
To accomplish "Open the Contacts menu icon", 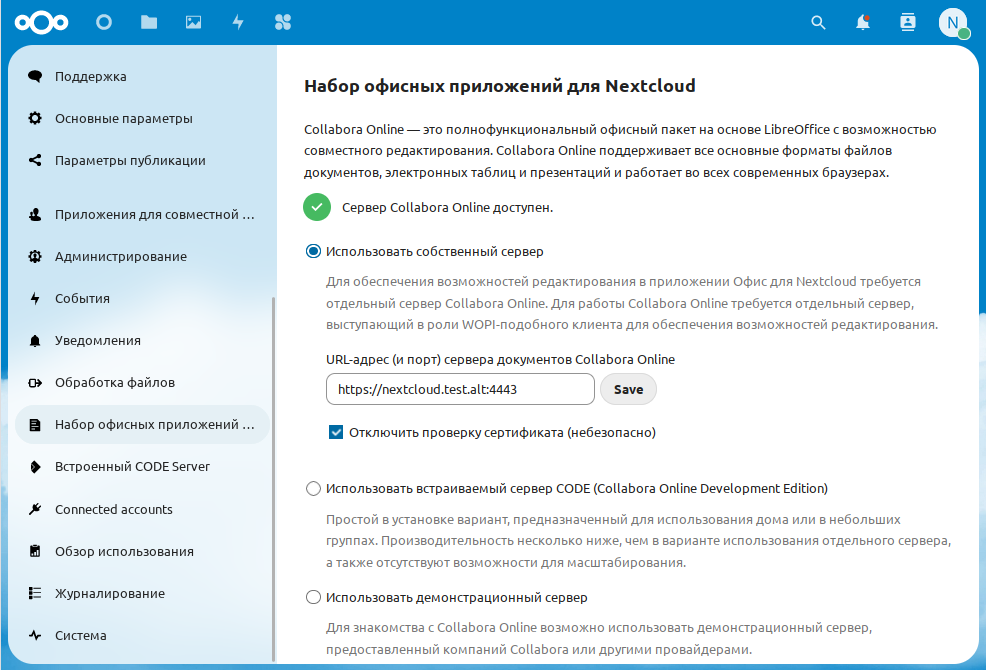I will tap(907, 23).
